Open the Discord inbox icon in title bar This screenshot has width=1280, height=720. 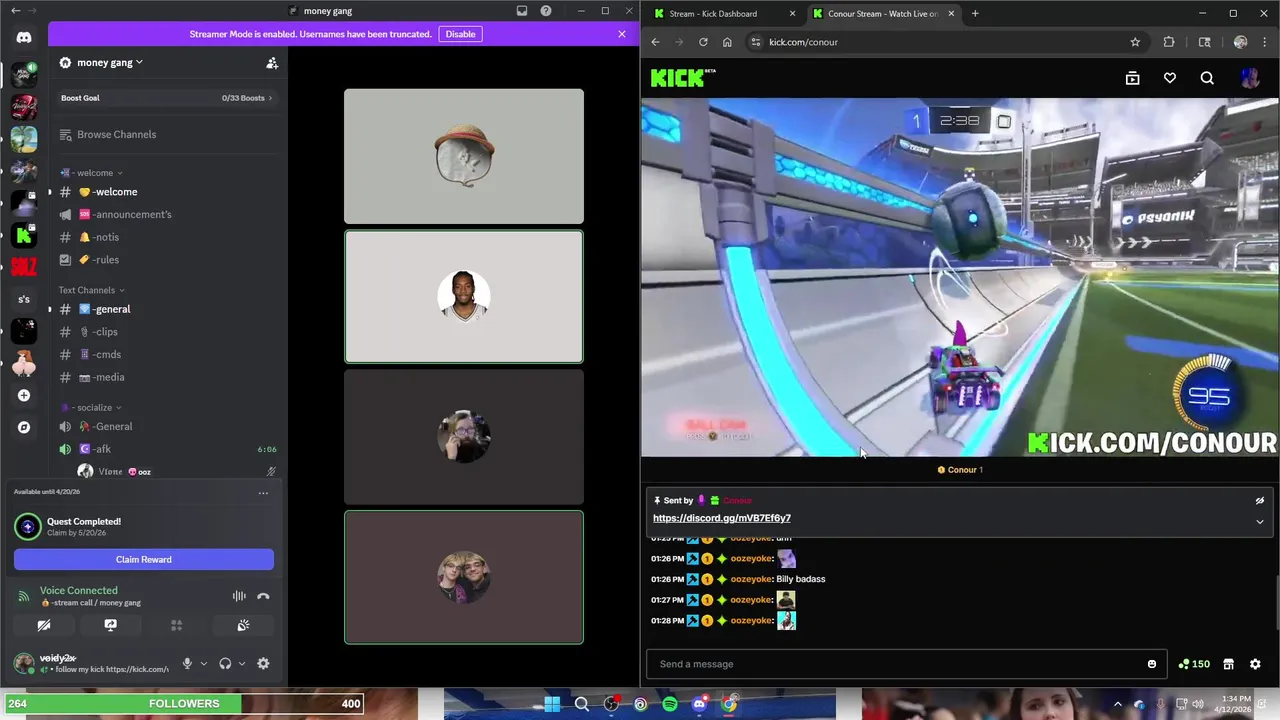coord(522,11)
